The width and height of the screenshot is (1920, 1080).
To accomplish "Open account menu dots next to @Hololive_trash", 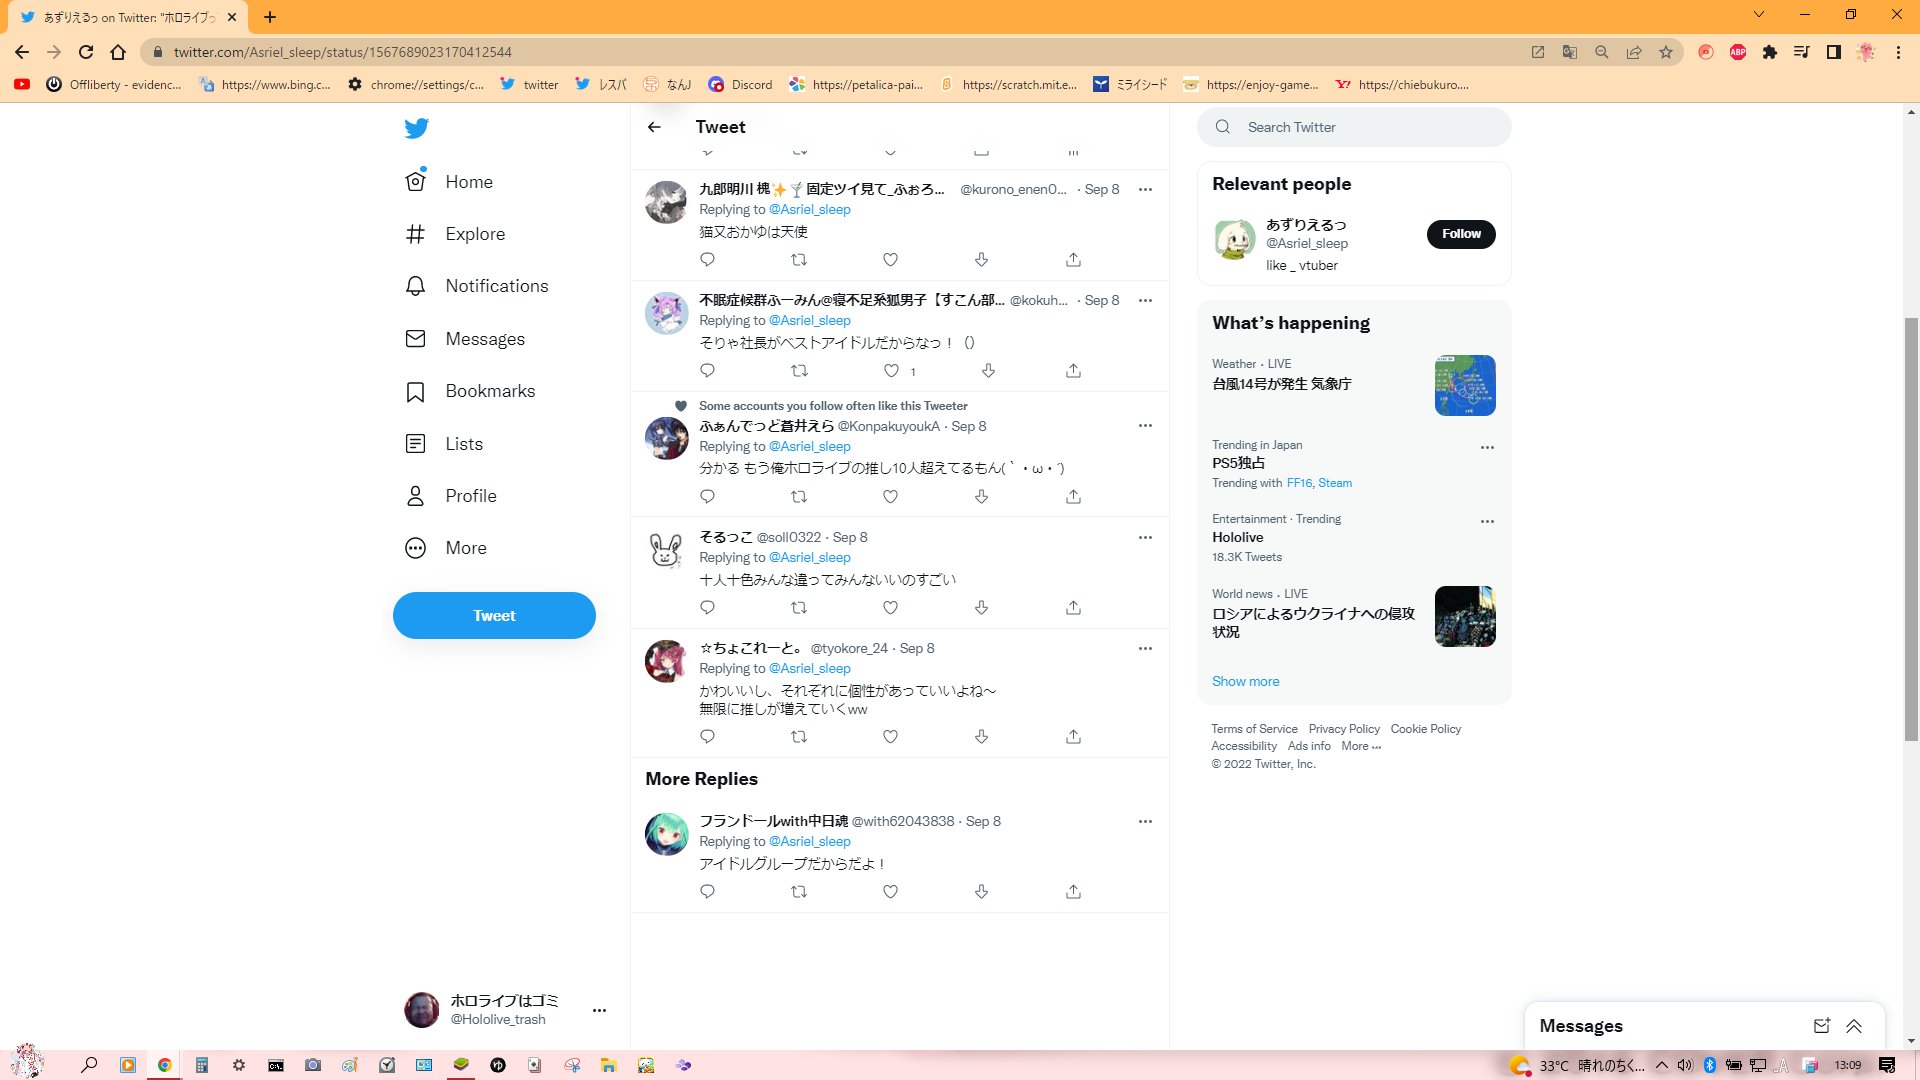I will [599, 1010].
